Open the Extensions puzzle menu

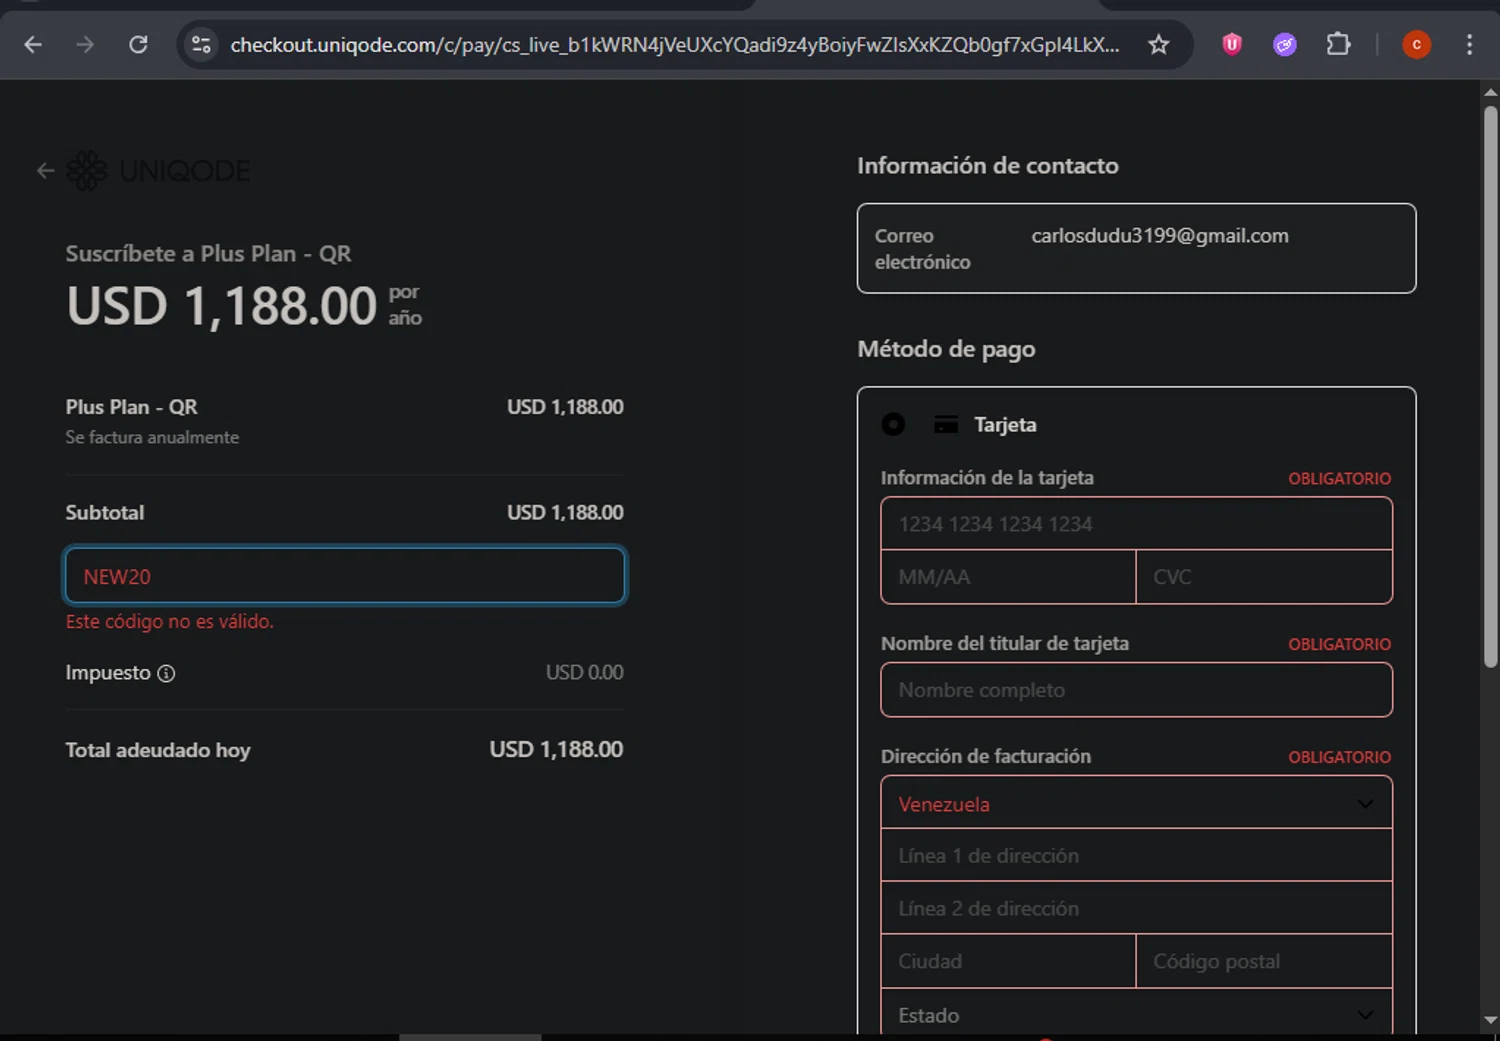tap(1338, 44)
